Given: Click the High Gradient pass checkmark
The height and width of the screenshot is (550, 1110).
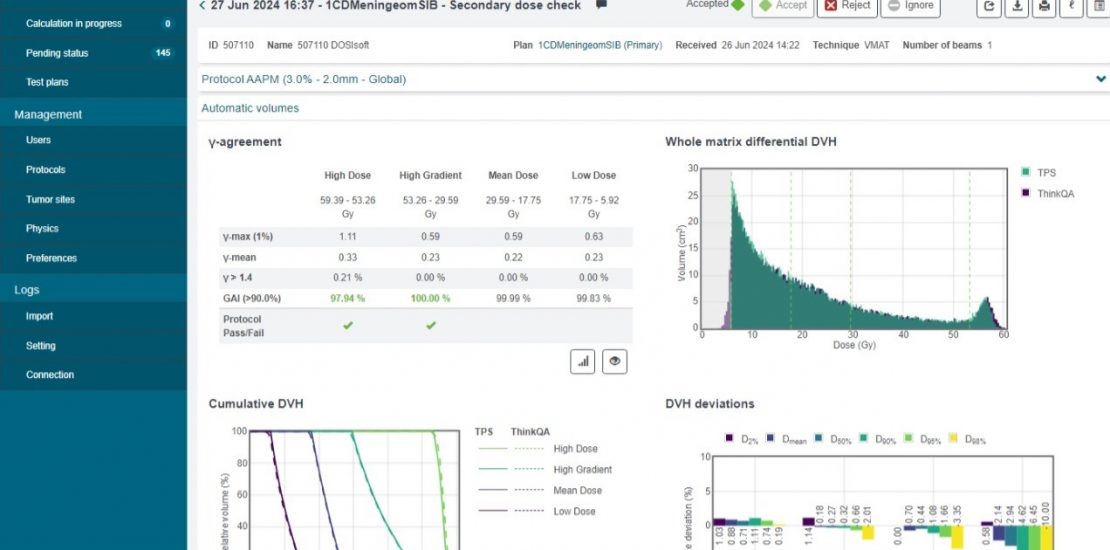Looking at the screenshot, I should click(430, 326).
